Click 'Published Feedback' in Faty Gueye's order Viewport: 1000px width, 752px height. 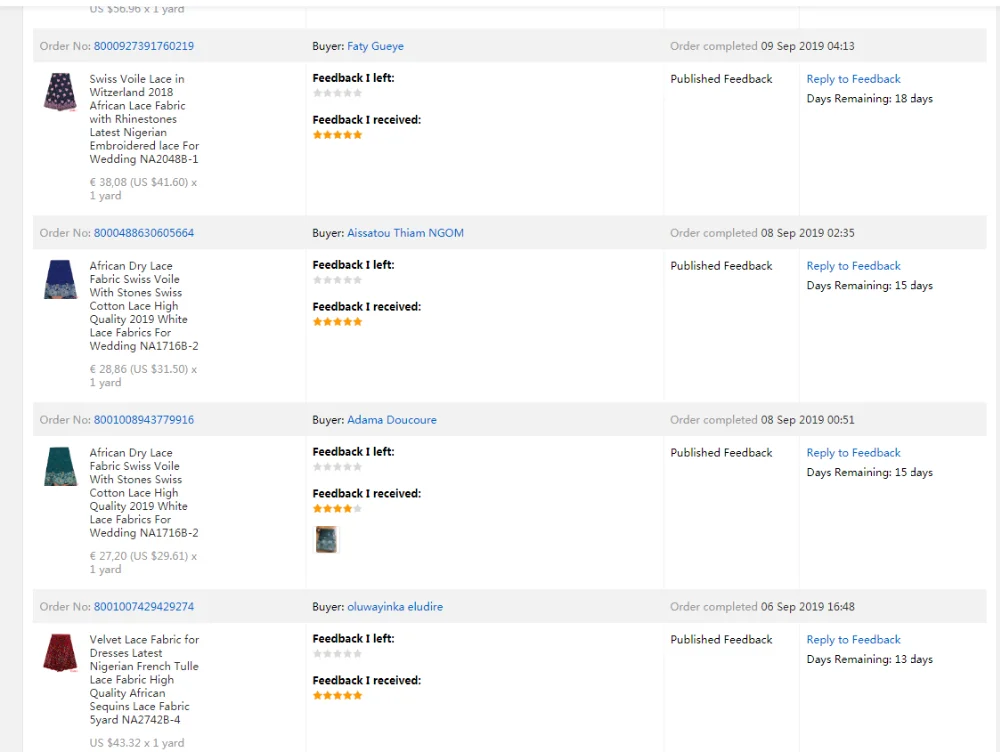[721, 78]
